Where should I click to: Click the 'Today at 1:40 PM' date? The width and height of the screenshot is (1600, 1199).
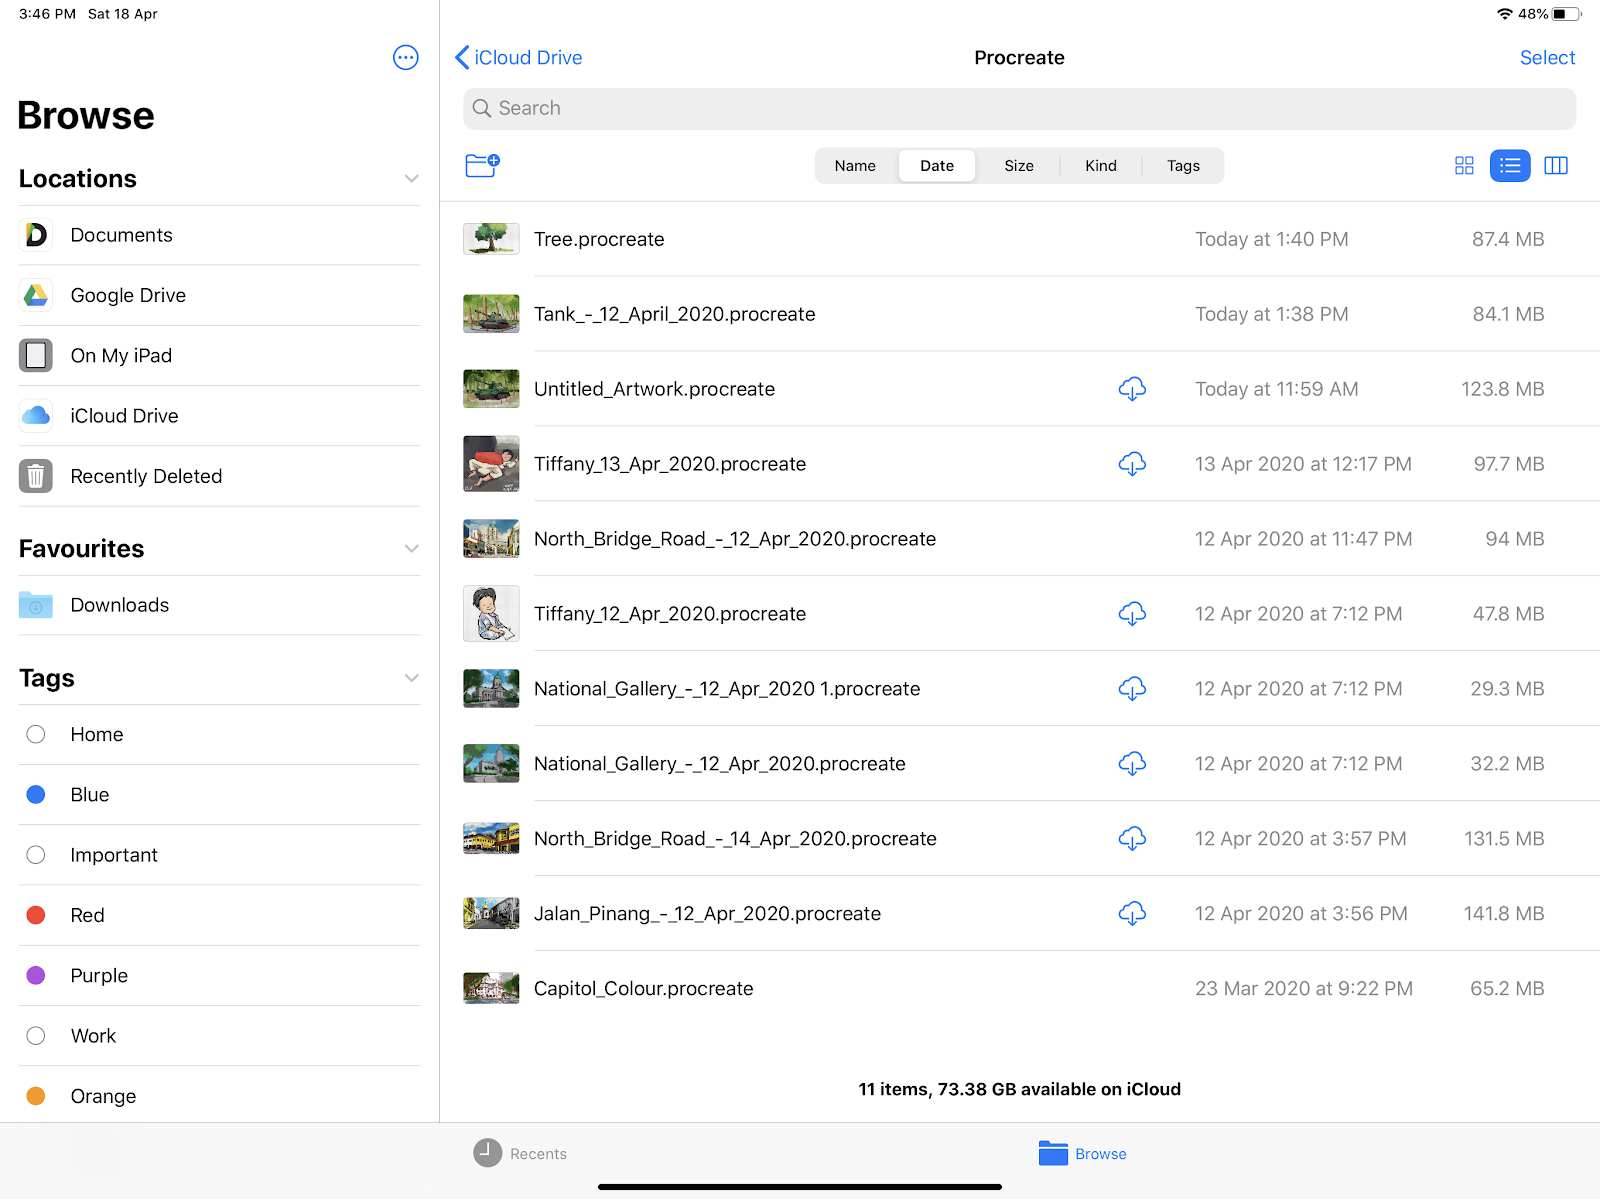tap(1271, 239)
